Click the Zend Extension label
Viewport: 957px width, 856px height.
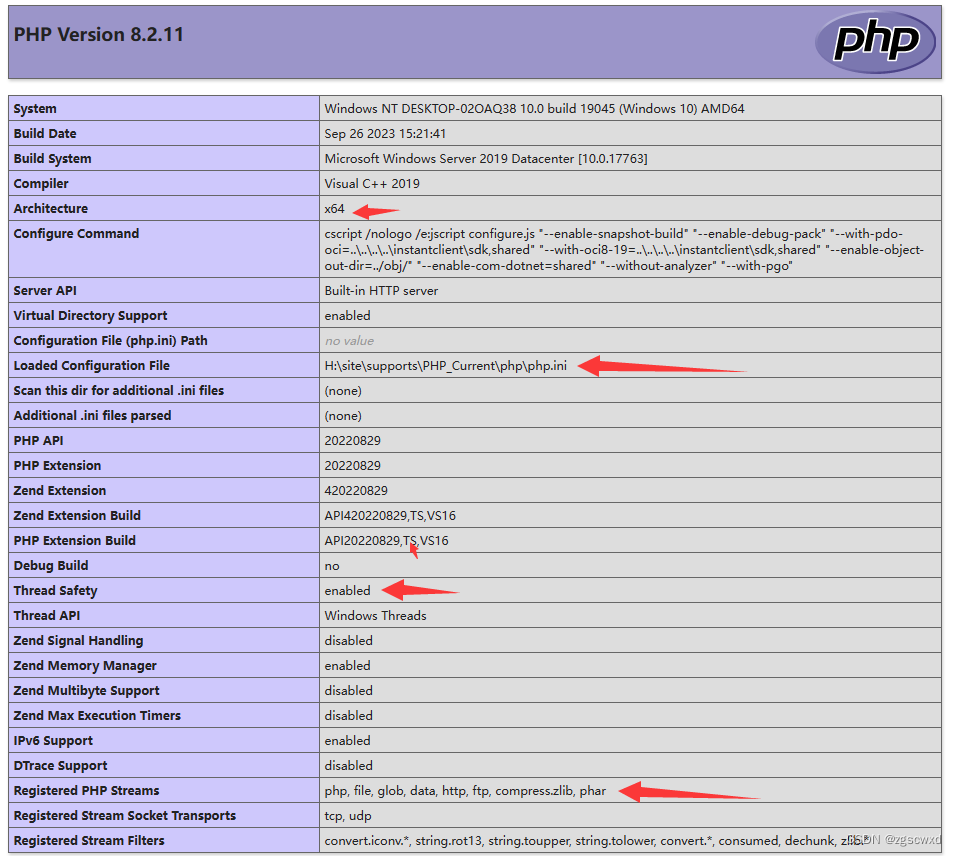tap(60, 491)
